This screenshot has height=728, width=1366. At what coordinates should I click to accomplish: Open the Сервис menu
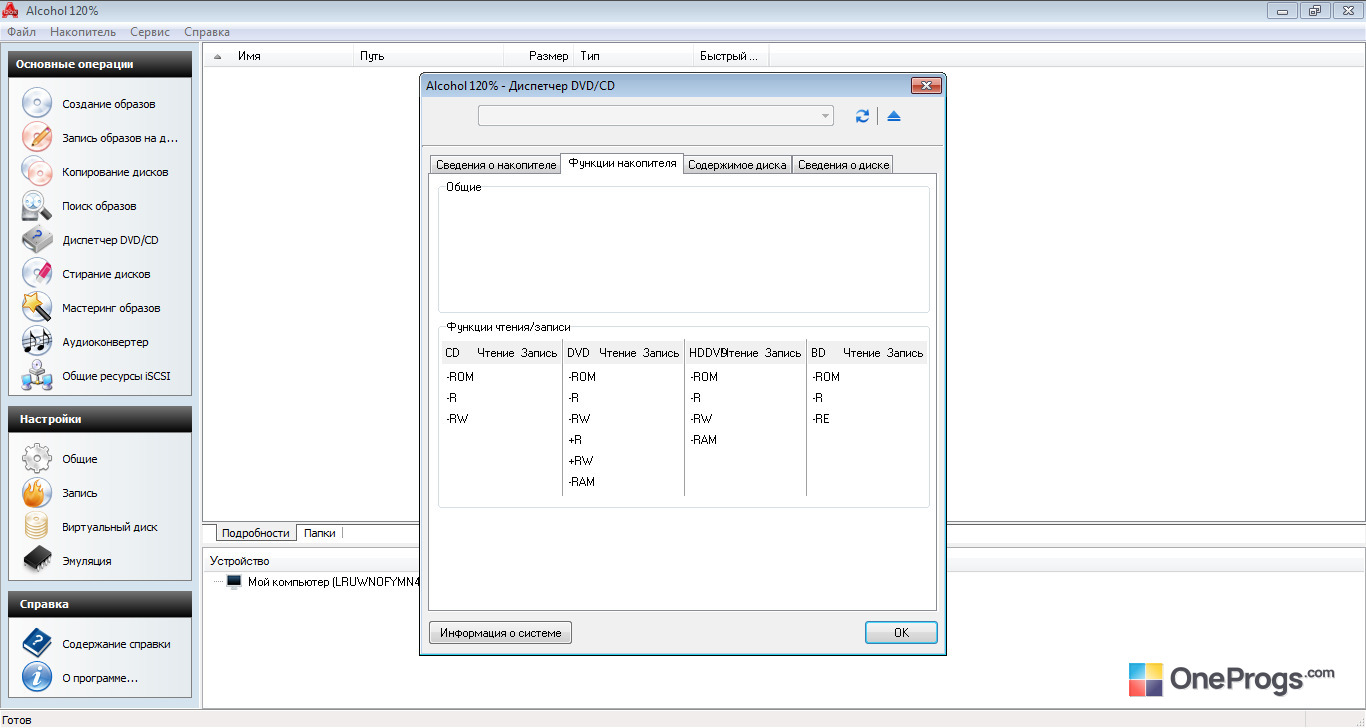[150, 32]
